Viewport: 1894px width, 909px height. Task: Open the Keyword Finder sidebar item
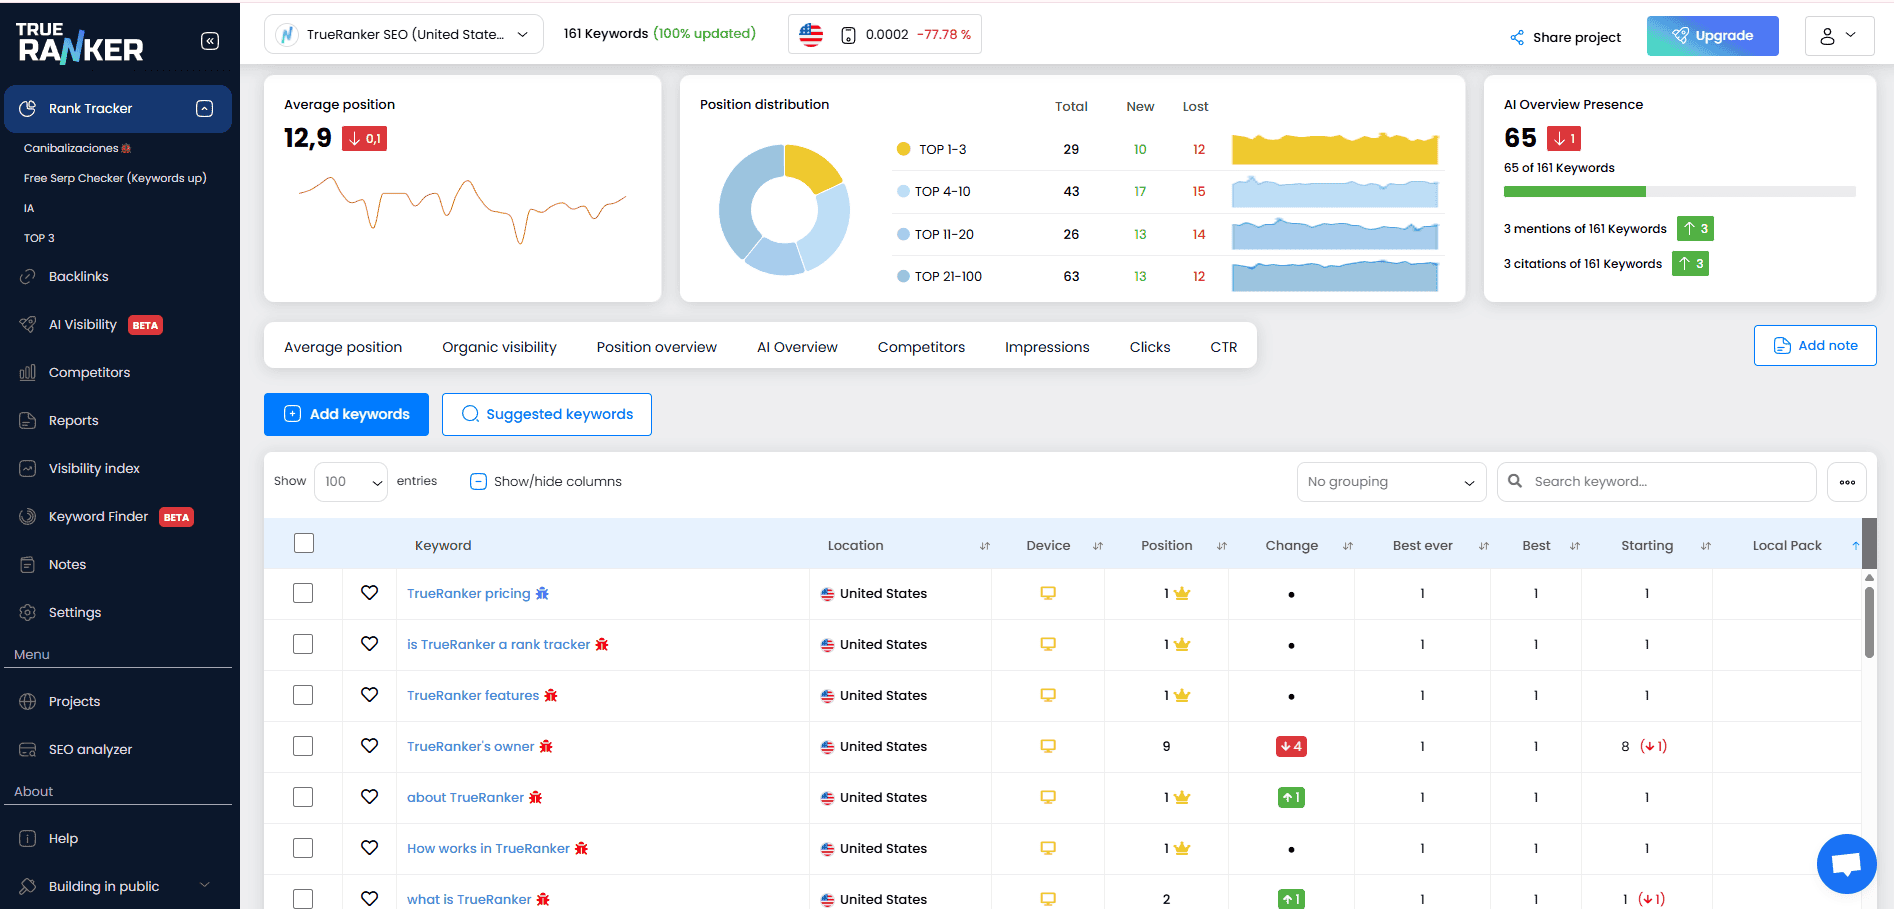[98, 517]
